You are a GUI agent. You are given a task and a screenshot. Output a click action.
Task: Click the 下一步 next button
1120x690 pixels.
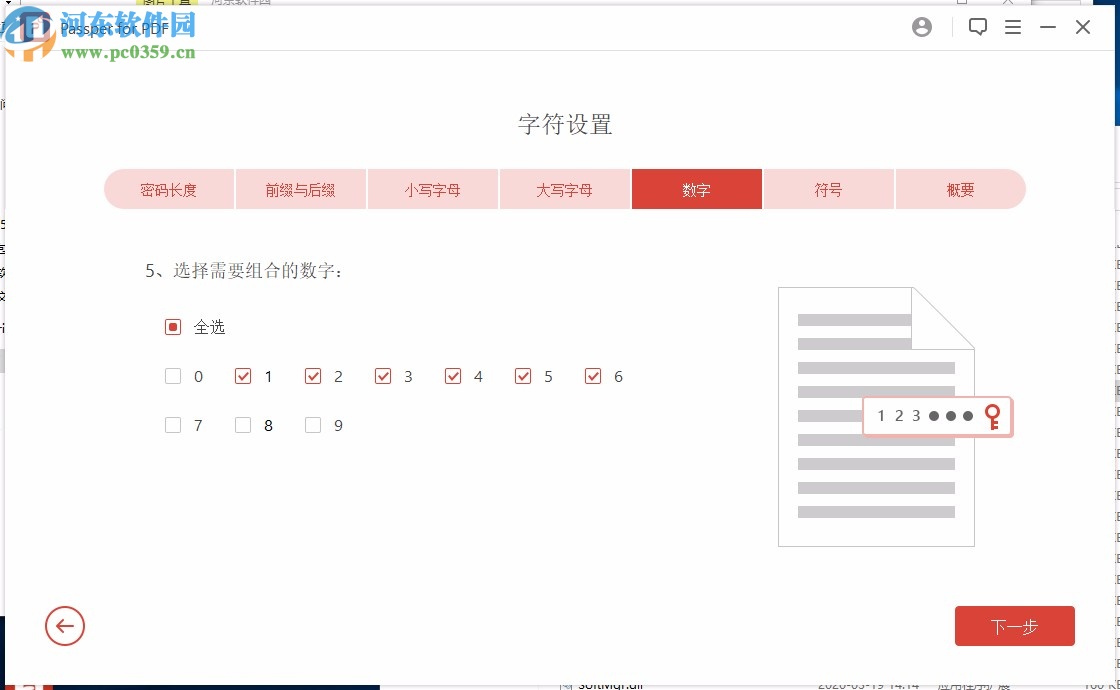point(1015,626)
